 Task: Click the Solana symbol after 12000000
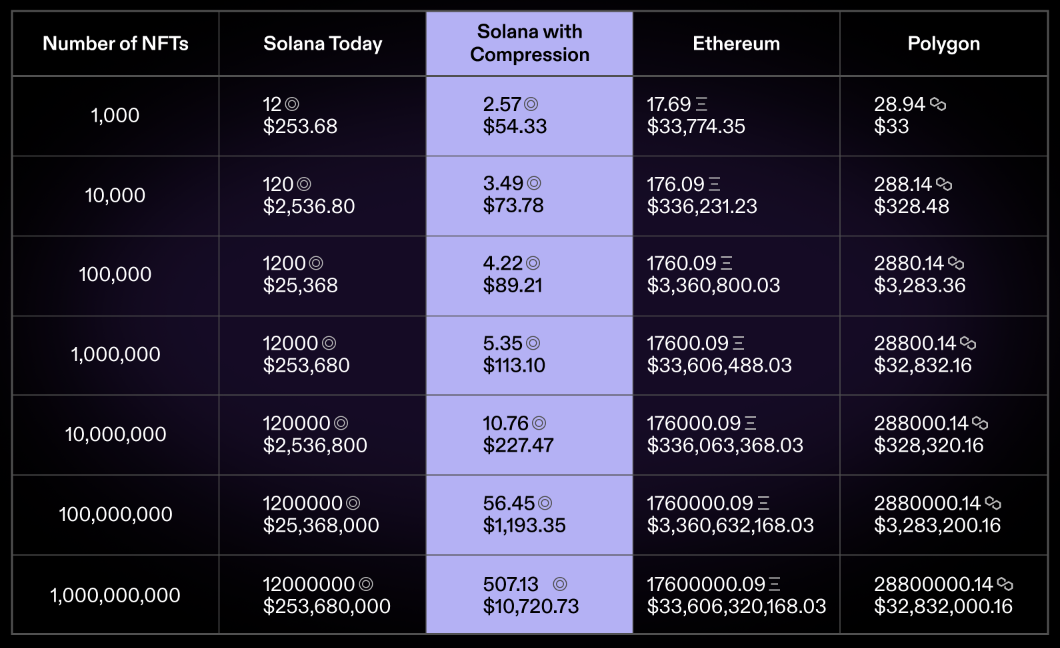[x=366, y=584]
